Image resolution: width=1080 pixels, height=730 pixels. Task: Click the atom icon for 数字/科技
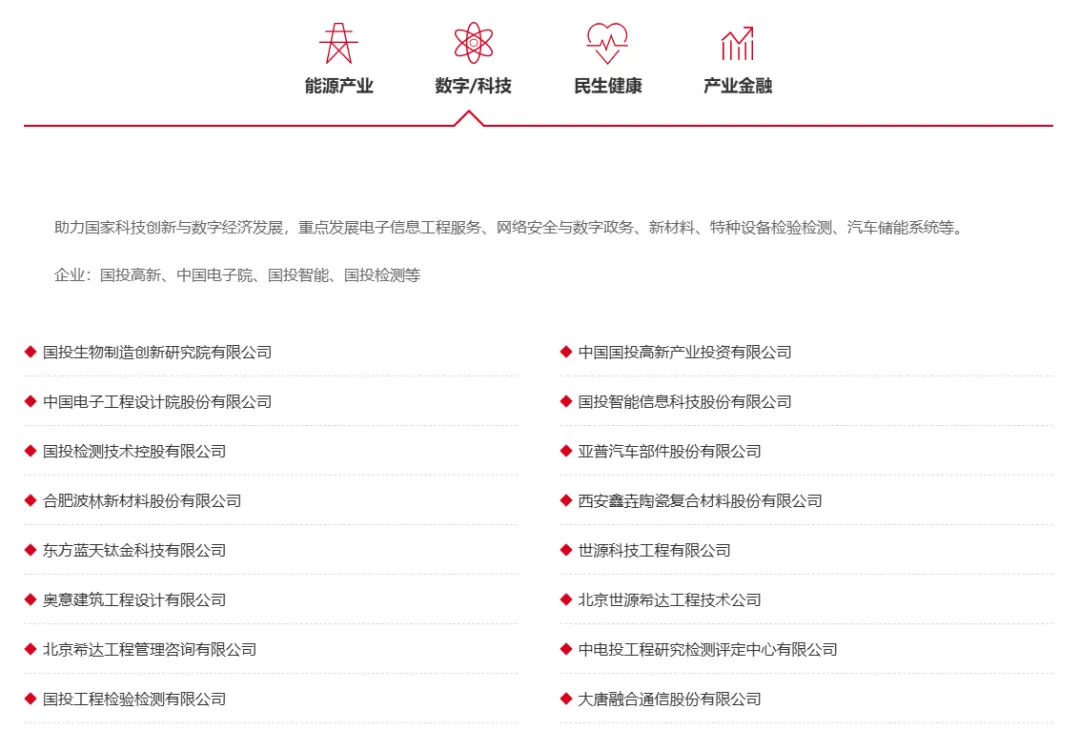(473, 43)
